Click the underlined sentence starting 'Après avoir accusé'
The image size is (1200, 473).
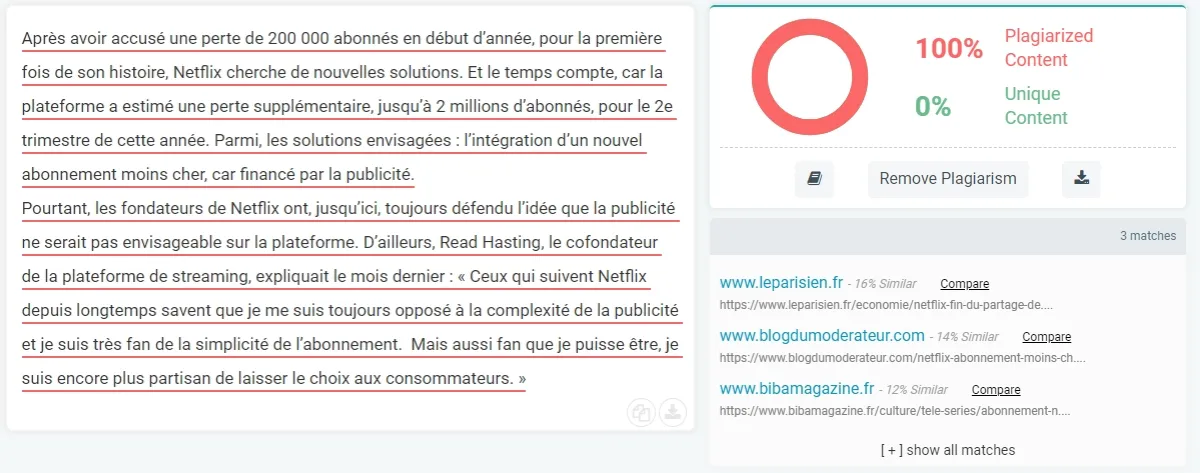[x=348, y=106]
